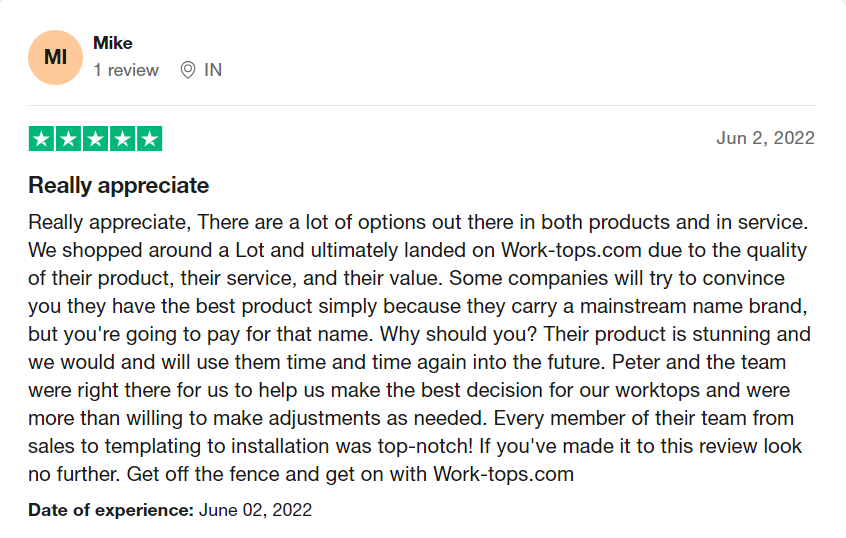The image size is (846, 538).
Task: Click the review date Jun 2, 2022
Action: (x=765, y=138)
